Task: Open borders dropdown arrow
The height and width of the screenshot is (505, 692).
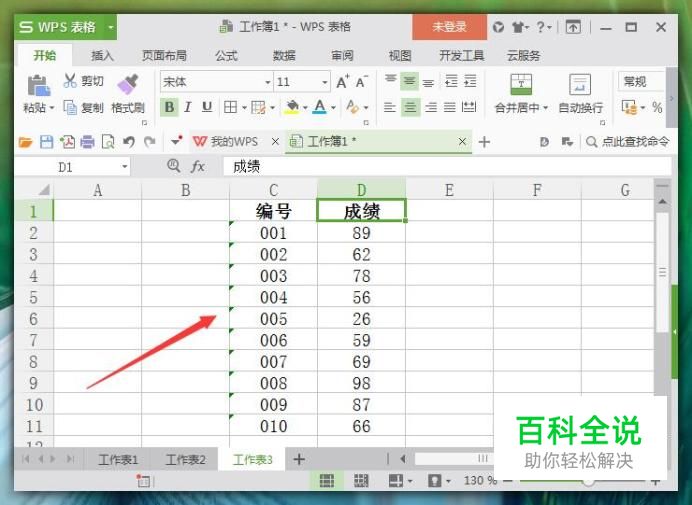Action: click(x=244, y=108)
